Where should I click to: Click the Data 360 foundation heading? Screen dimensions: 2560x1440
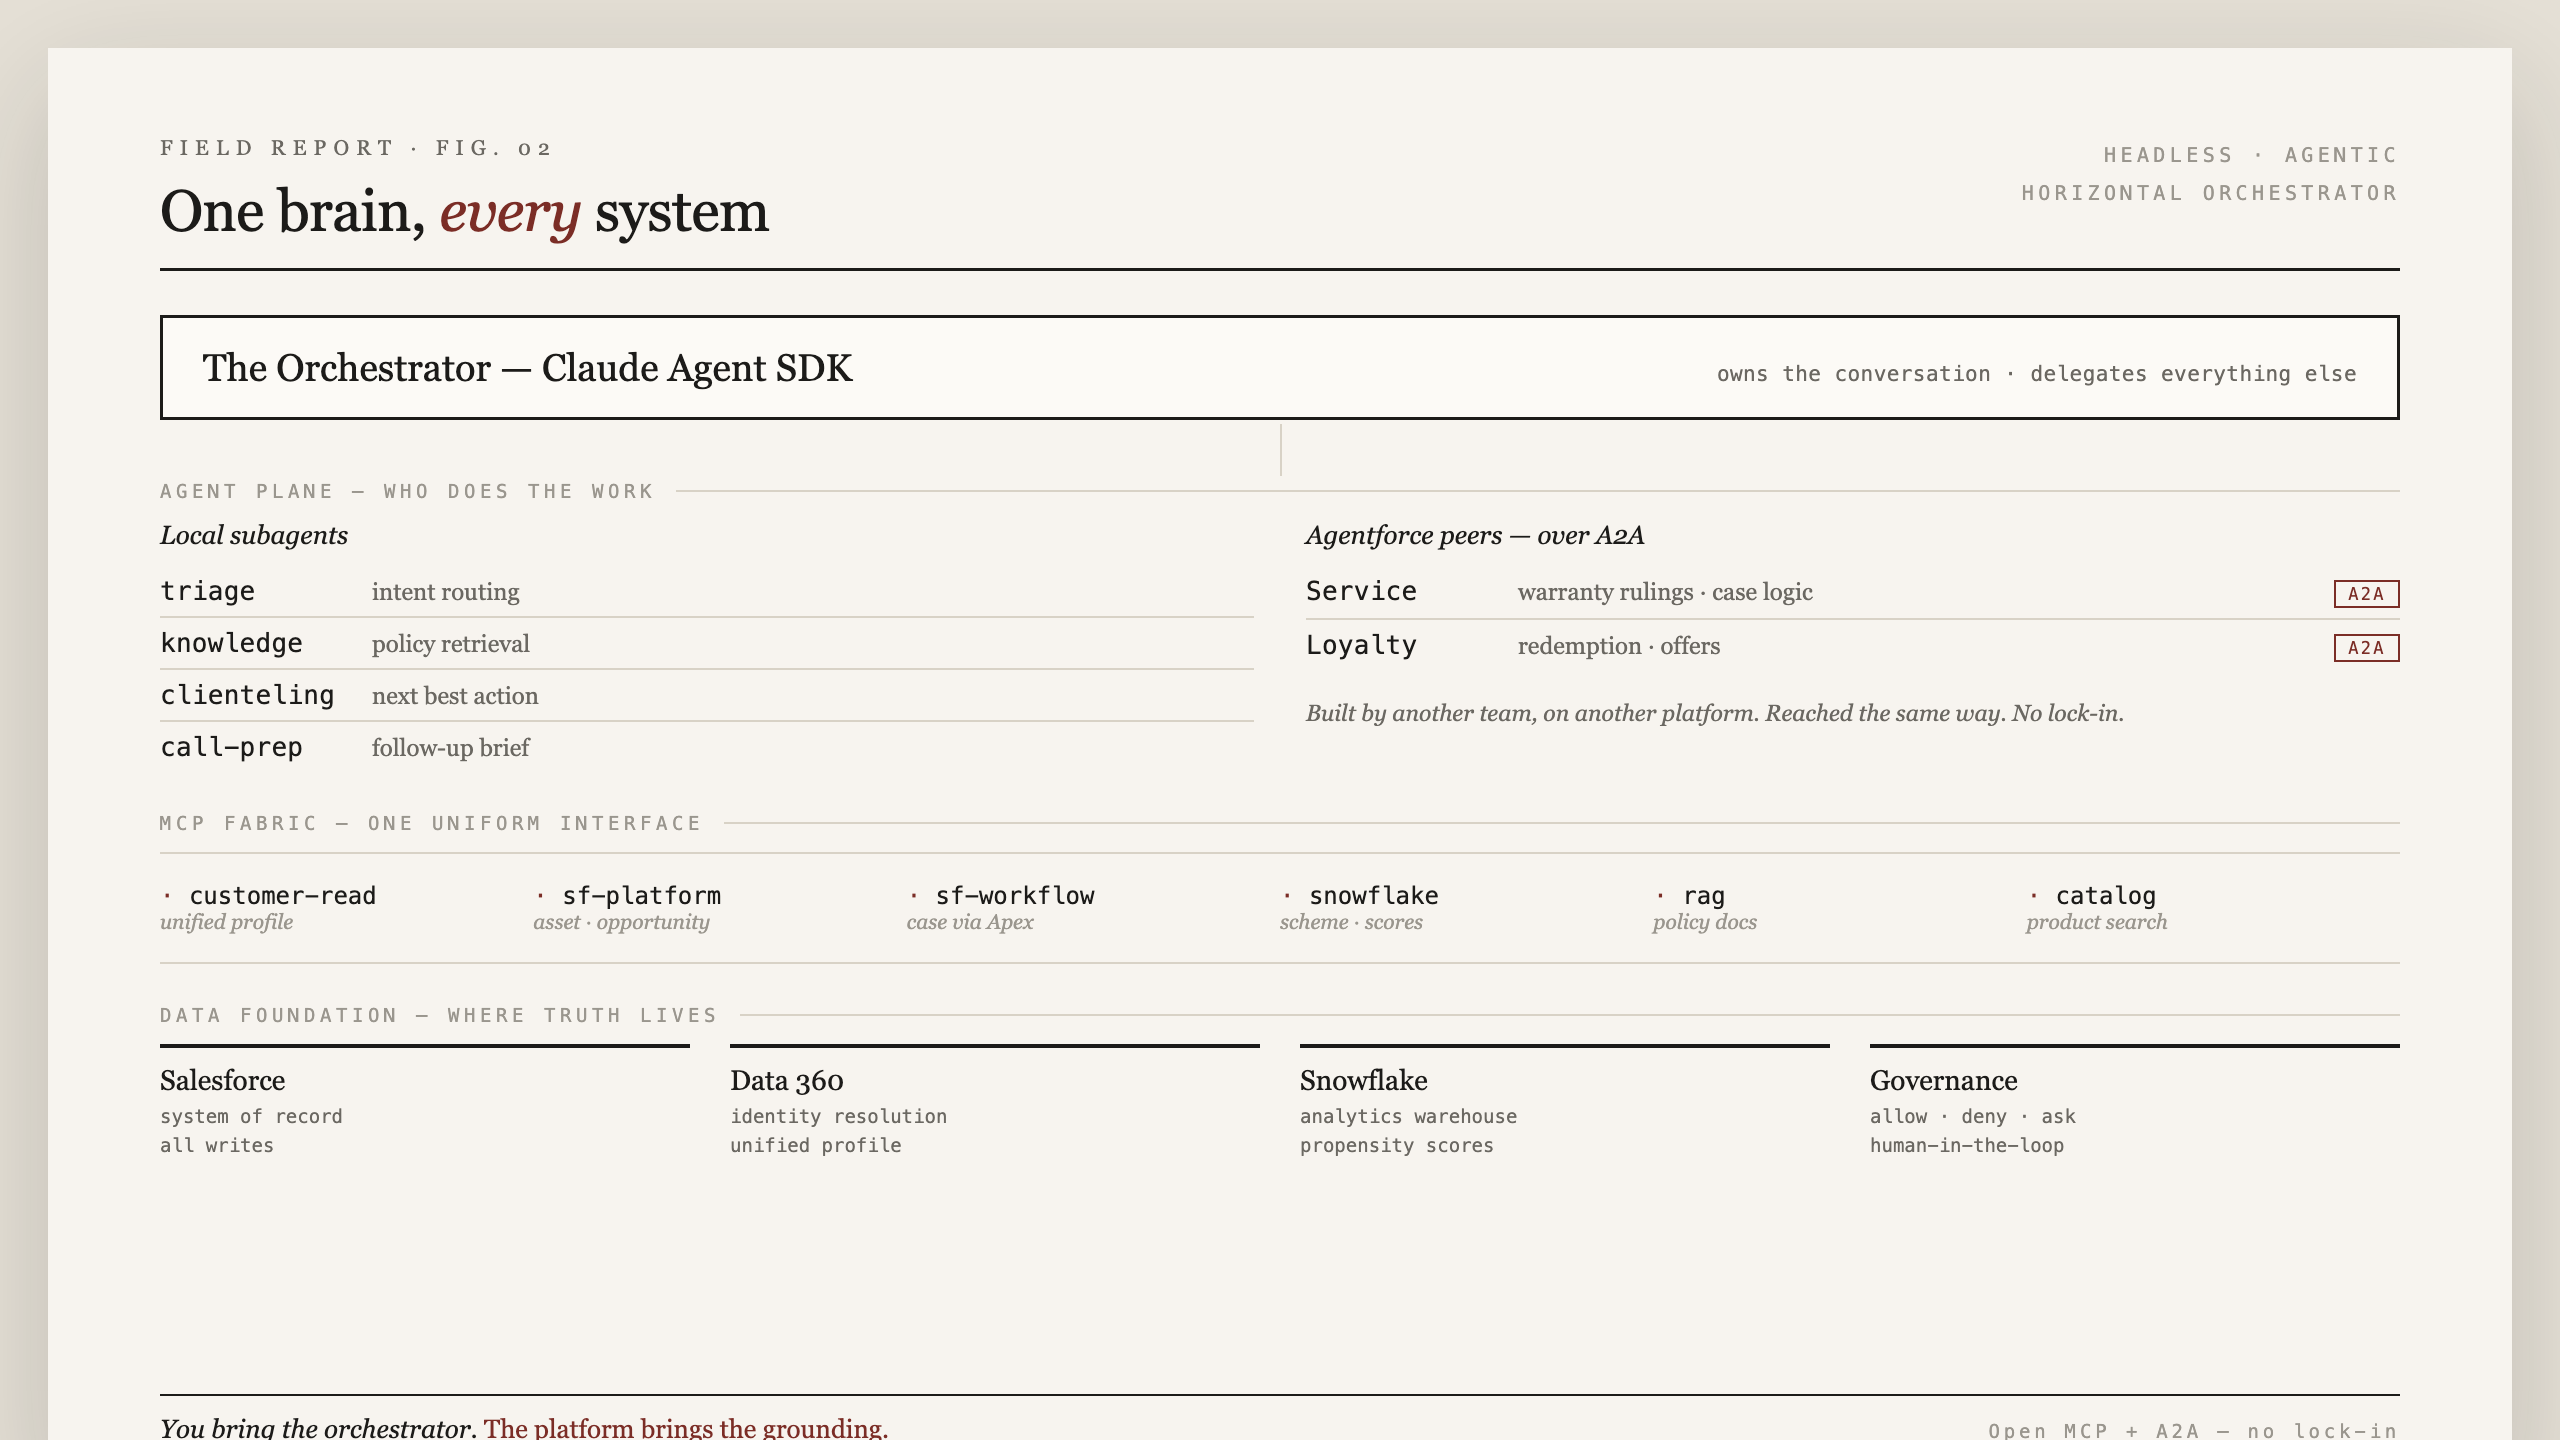pos(787,1080)
